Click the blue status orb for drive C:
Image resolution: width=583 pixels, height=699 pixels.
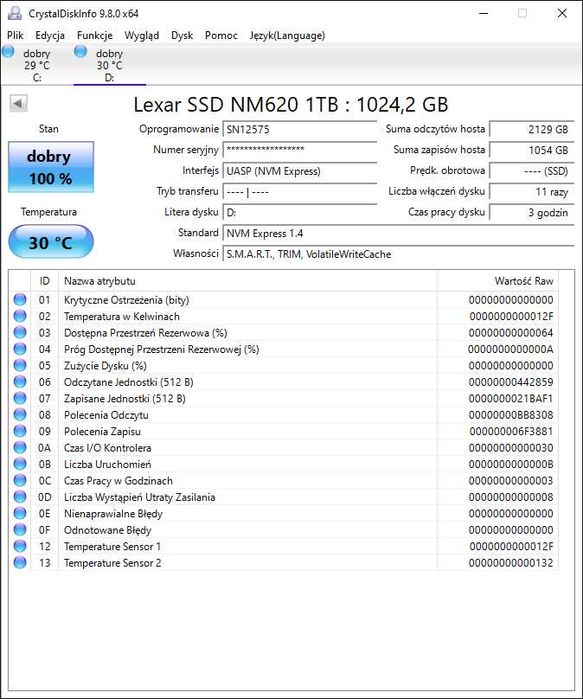tap(8, 51)
